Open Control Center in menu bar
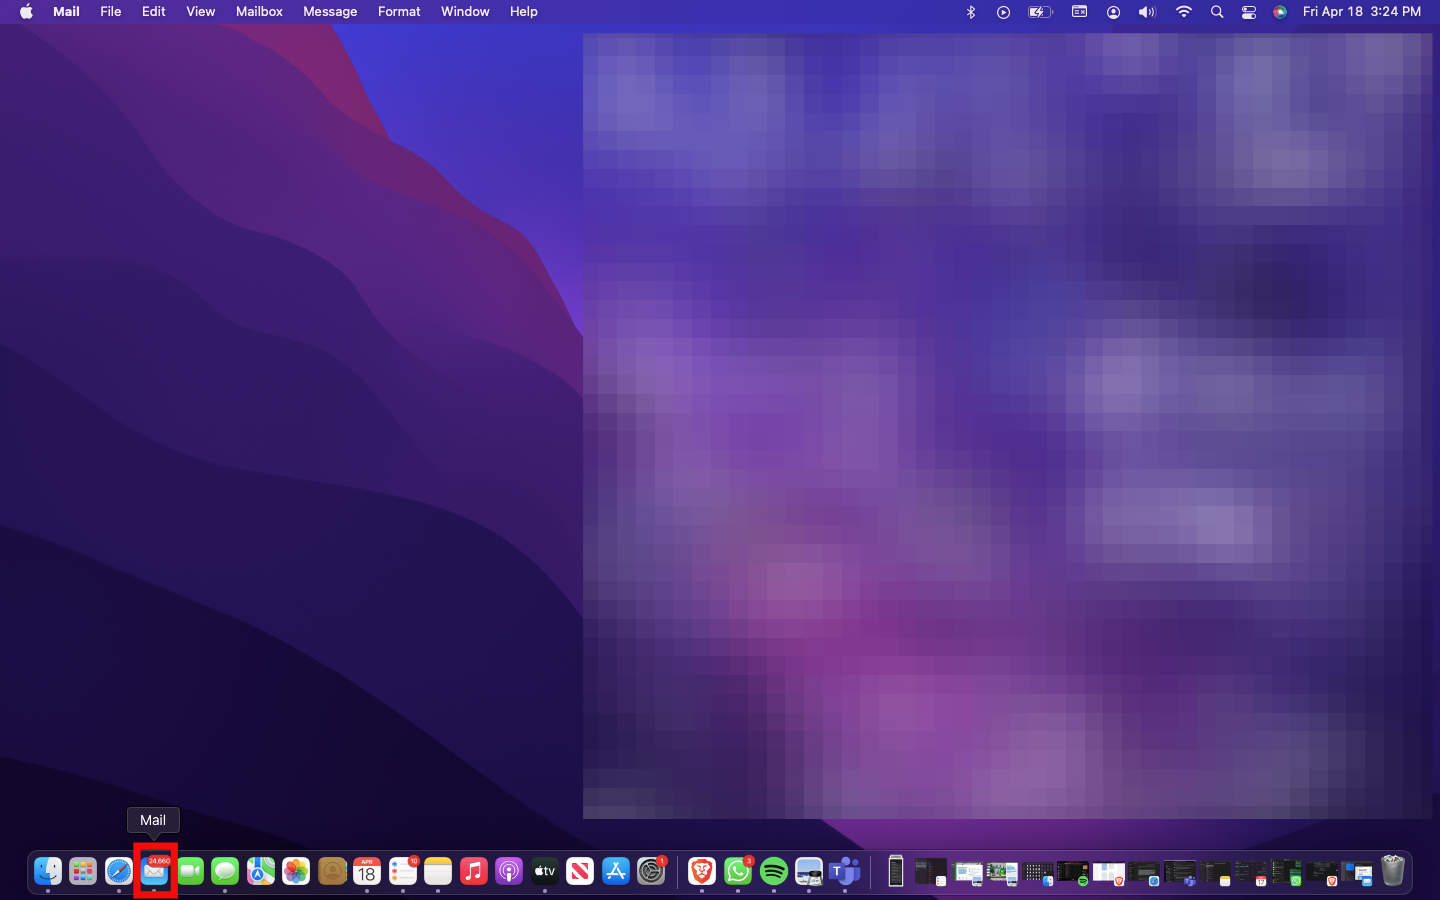This screenshot has width=1440, height=900. (x=1249, y=12)
